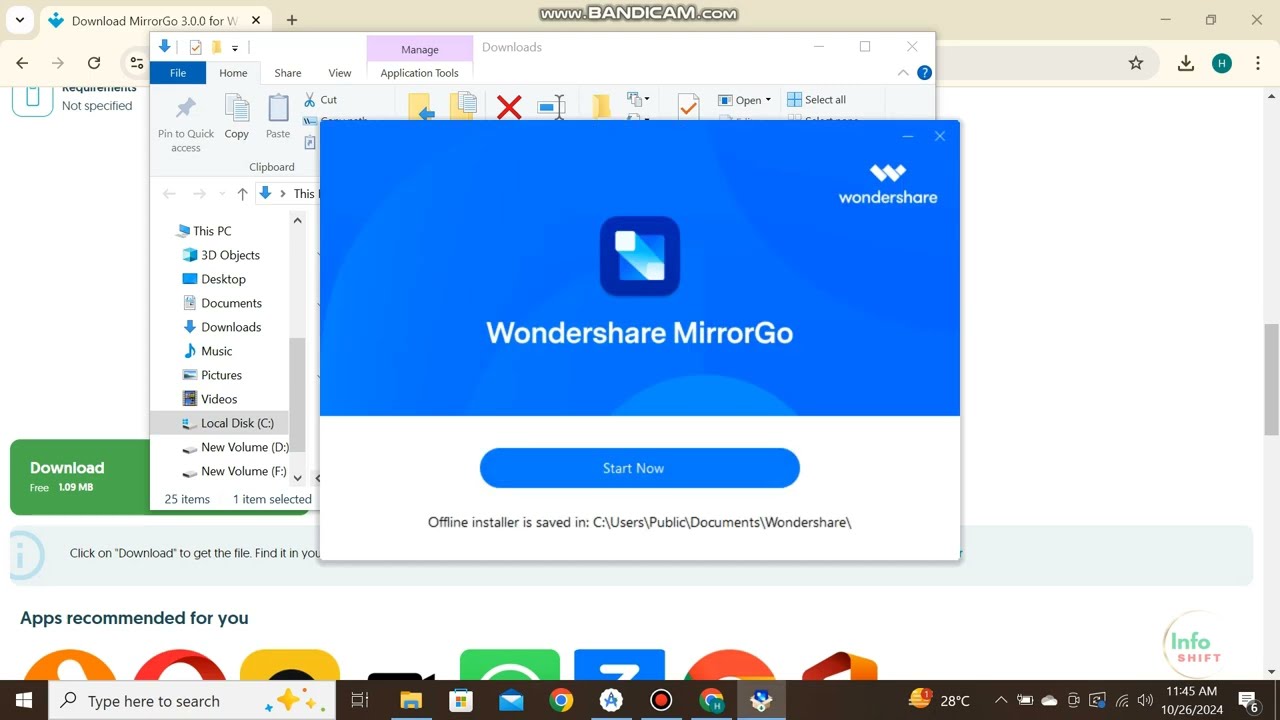
Task: Bookmark page with Chrome star icon
Action: point(1136,63)
